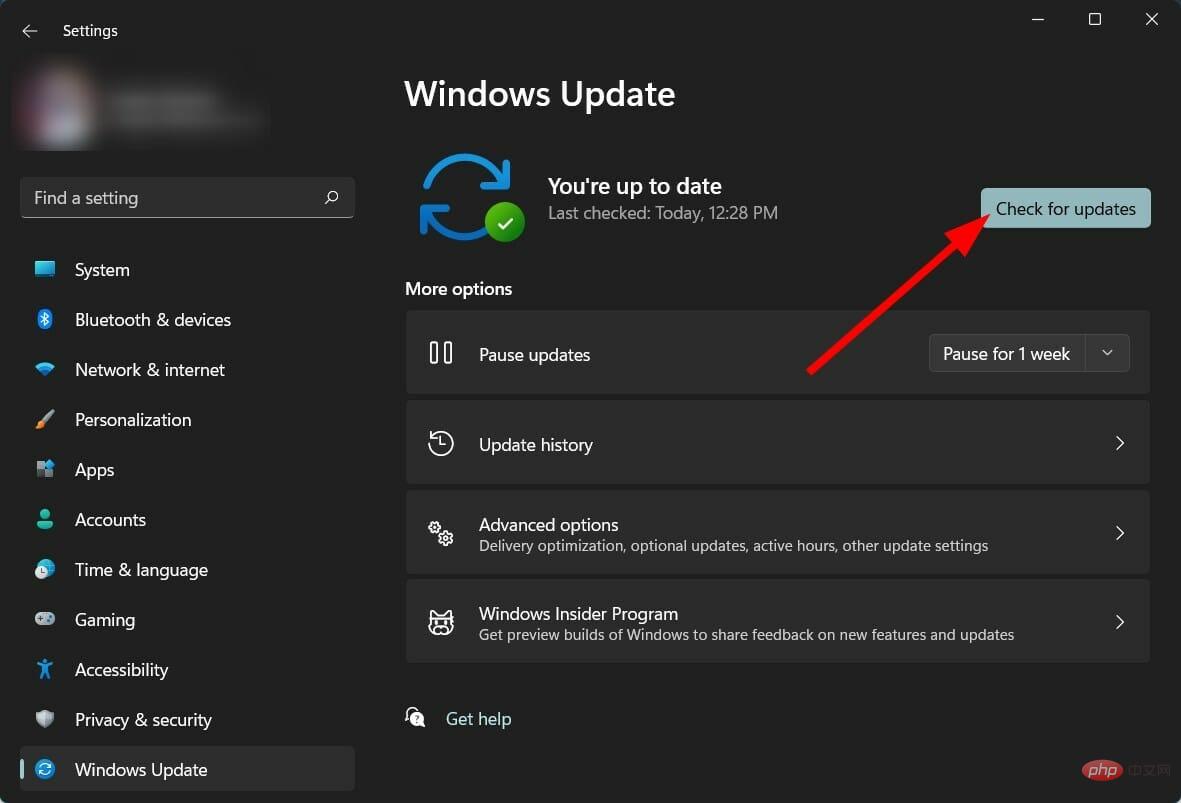
Task: Click the Windows Insider Program cat icon
Action: coord(440,623)
